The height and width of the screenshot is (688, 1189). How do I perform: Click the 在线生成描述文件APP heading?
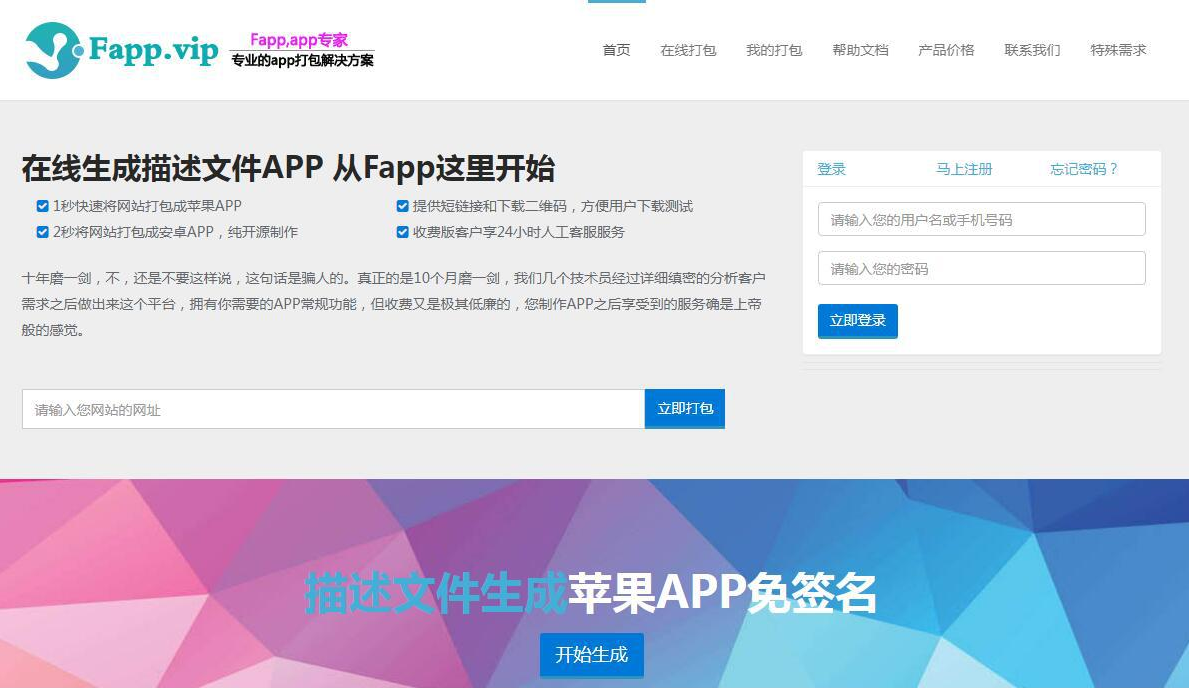(288, 168)
